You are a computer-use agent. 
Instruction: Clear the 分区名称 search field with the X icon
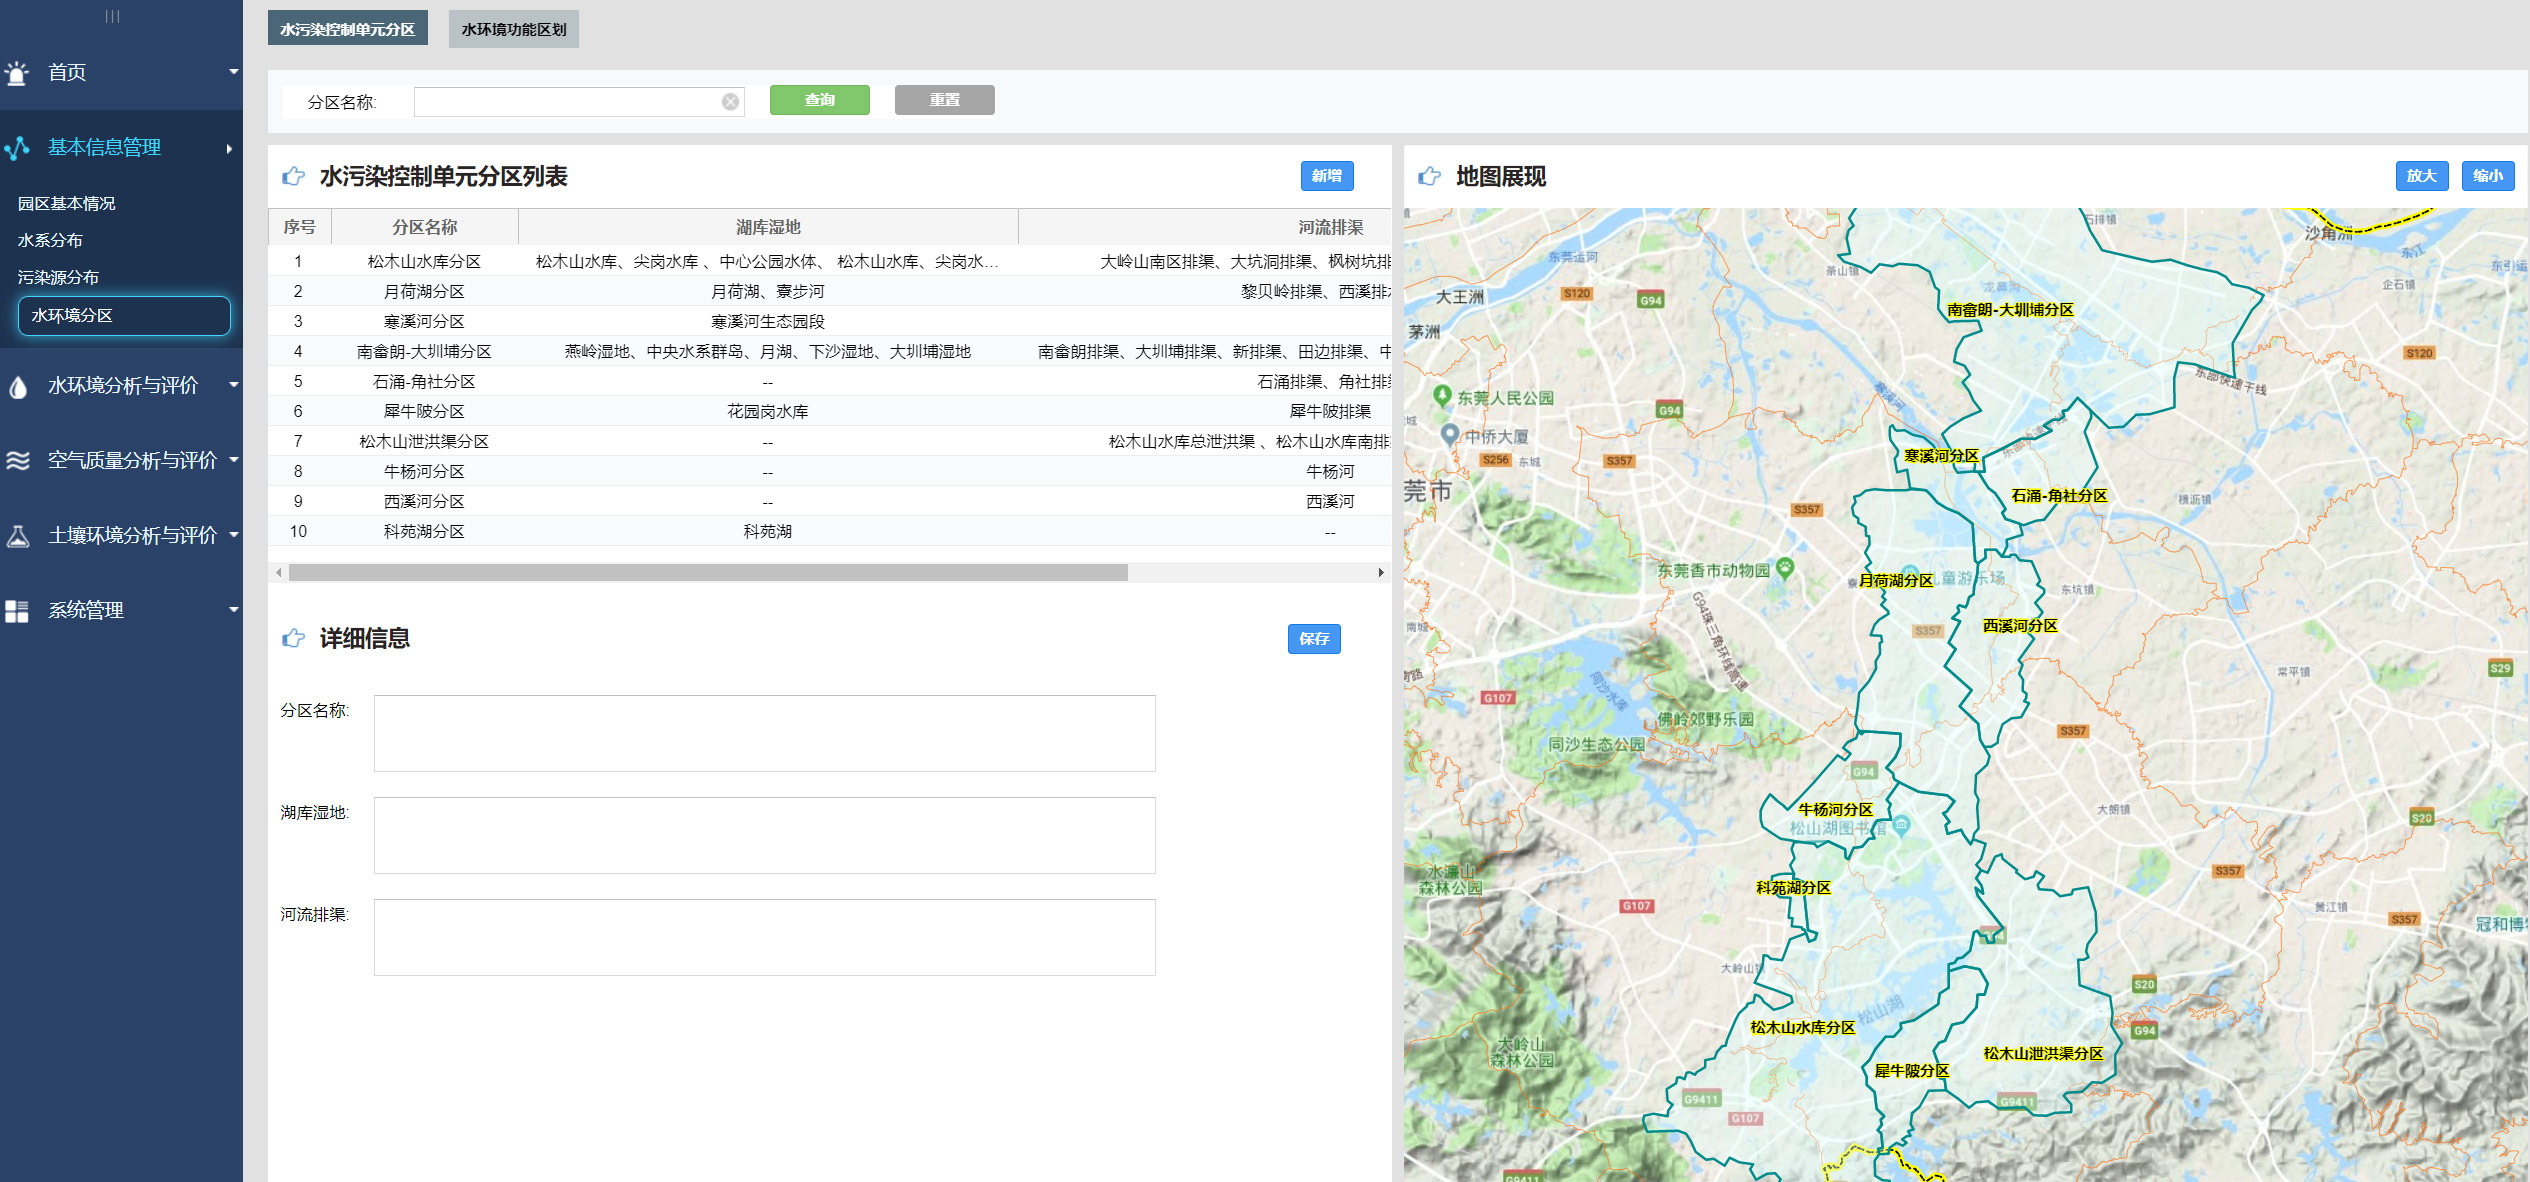(x=730, y=102)
